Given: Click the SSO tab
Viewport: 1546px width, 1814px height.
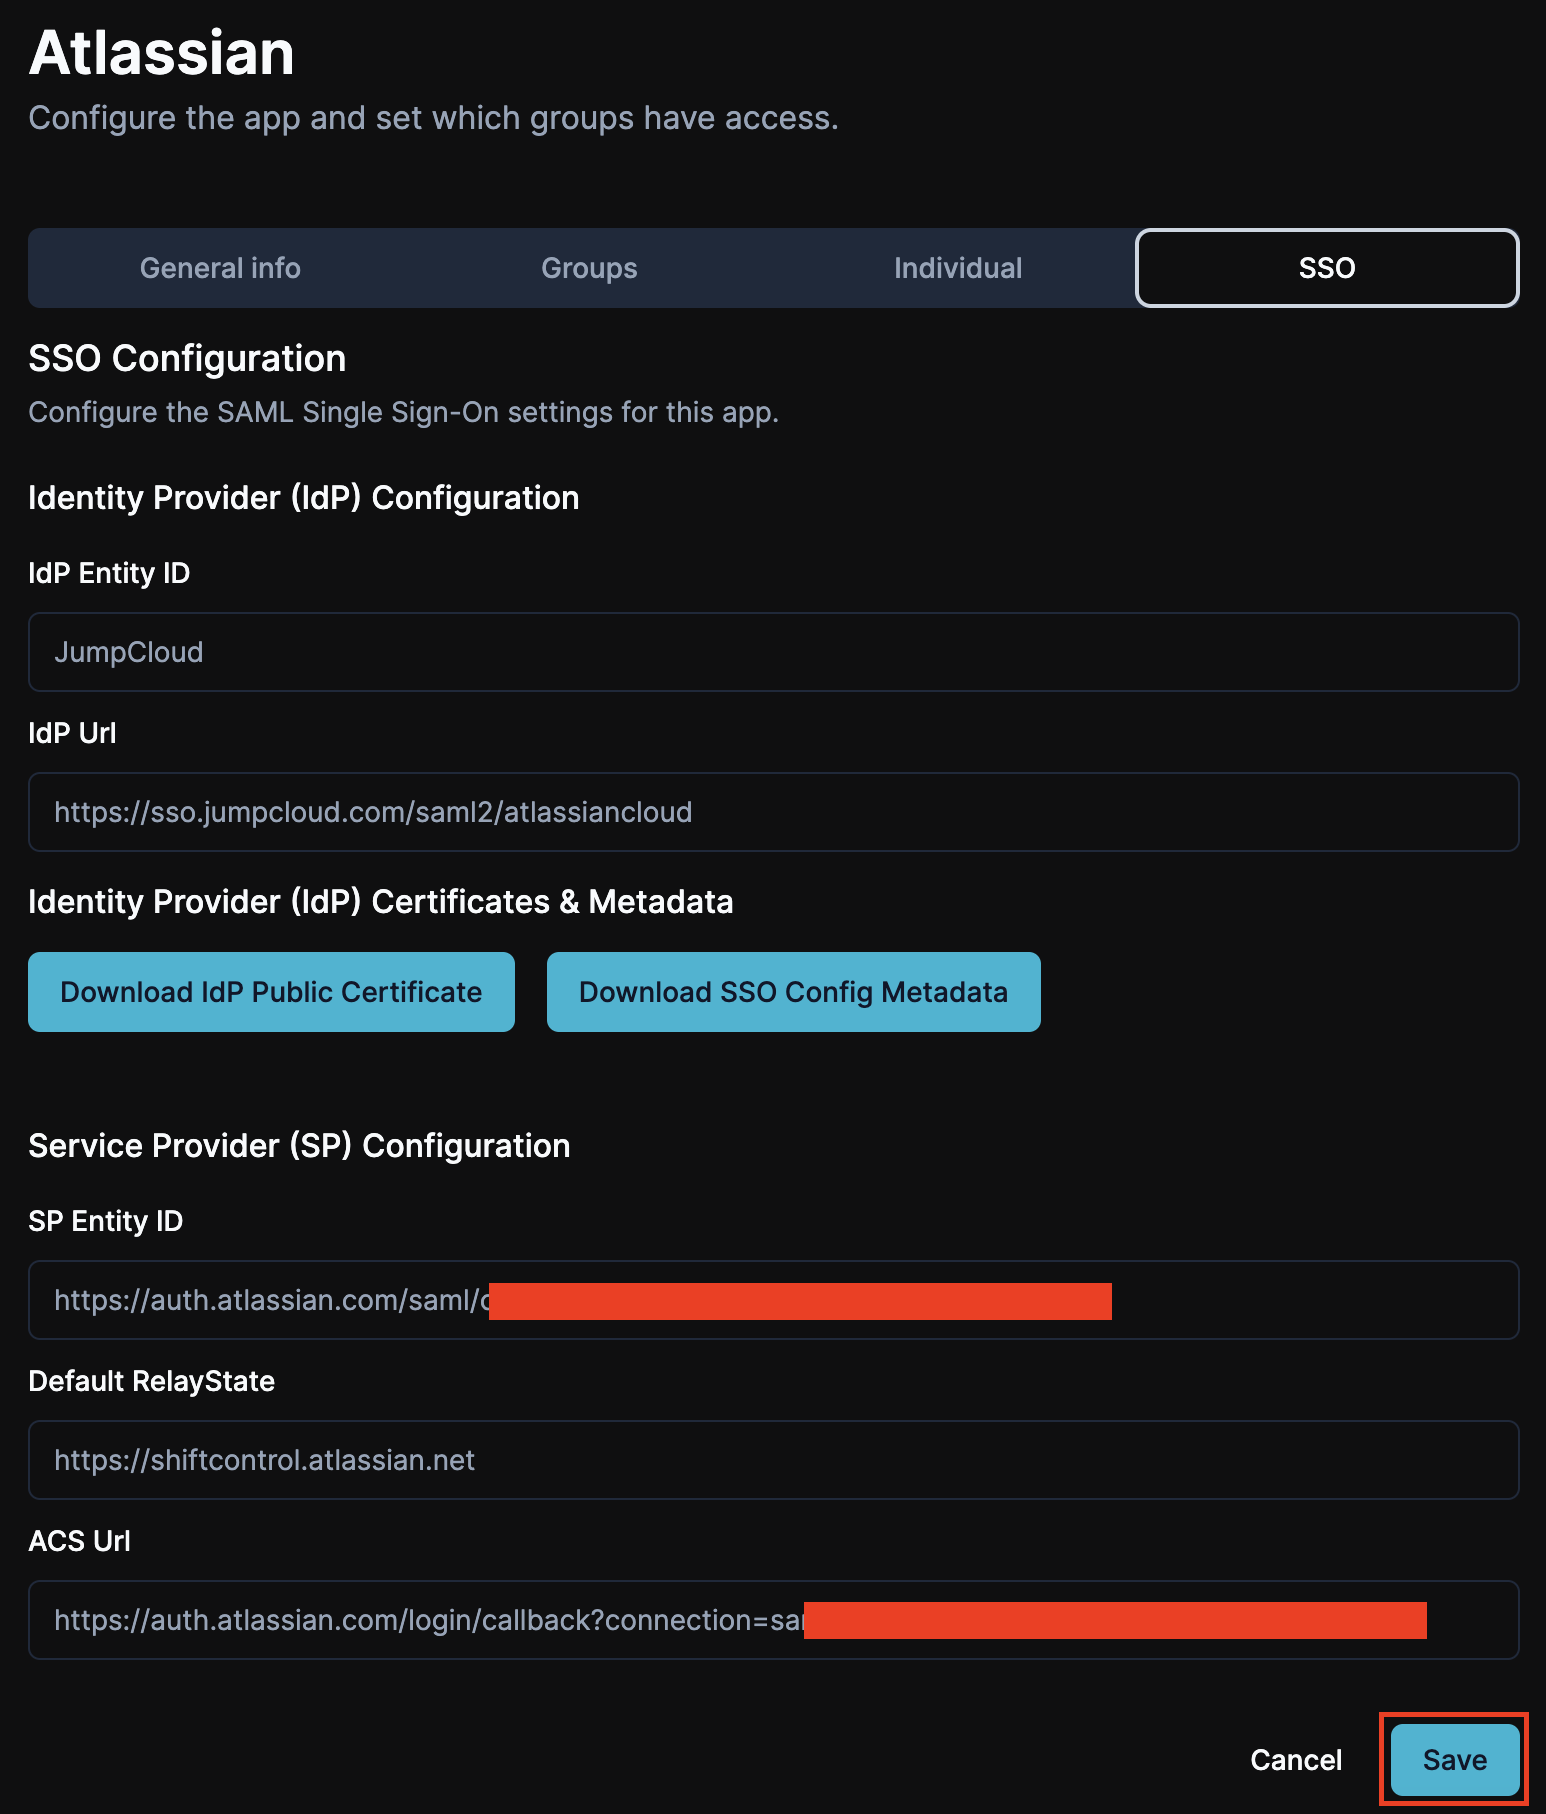Looking at the screenshot, I should 1327,268.
